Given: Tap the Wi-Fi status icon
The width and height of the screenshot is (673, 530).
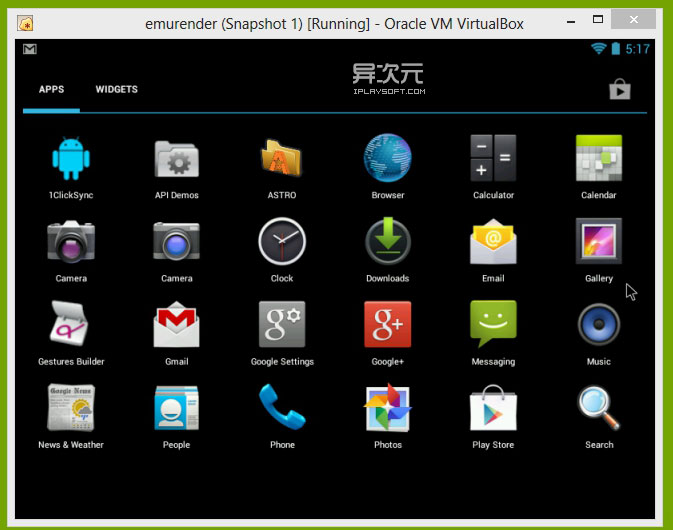Looking at the screenshot, I should click(599, 48).
